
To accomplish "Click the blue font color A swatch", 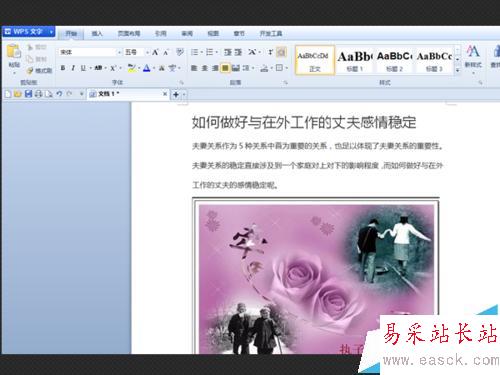I will click(146, 68).
